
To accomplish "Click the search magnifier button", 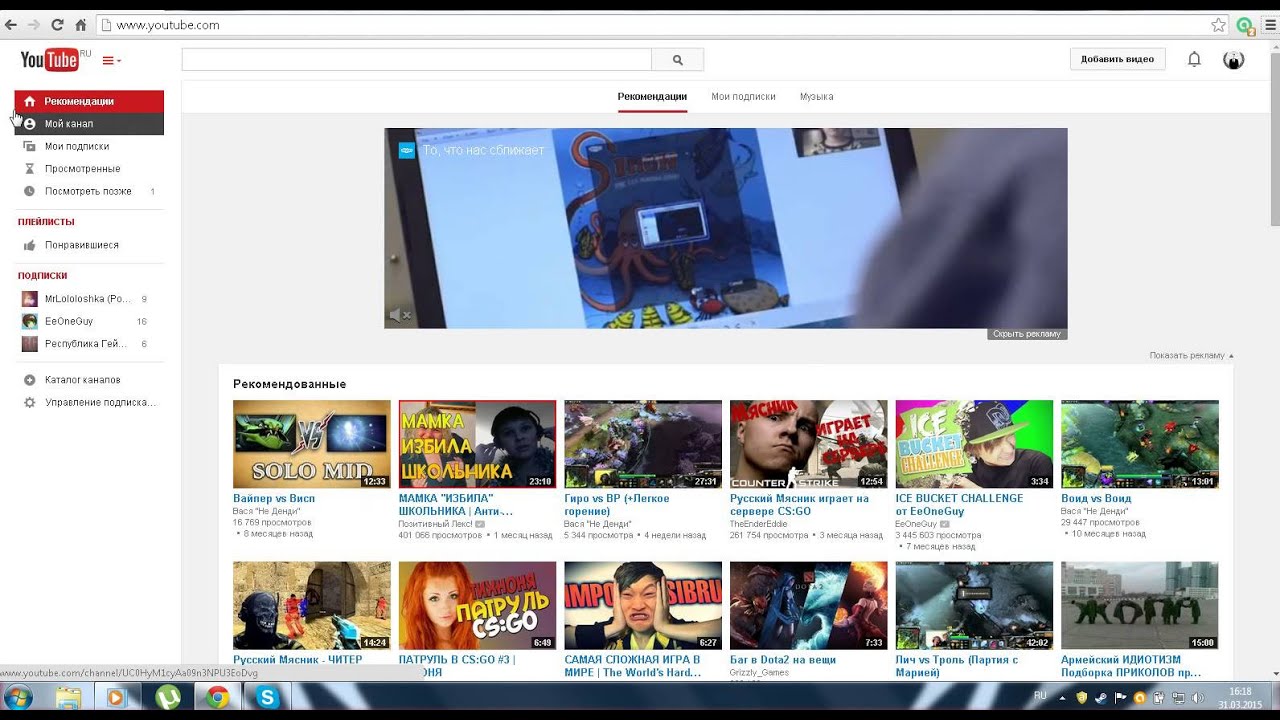I will 677,60.
